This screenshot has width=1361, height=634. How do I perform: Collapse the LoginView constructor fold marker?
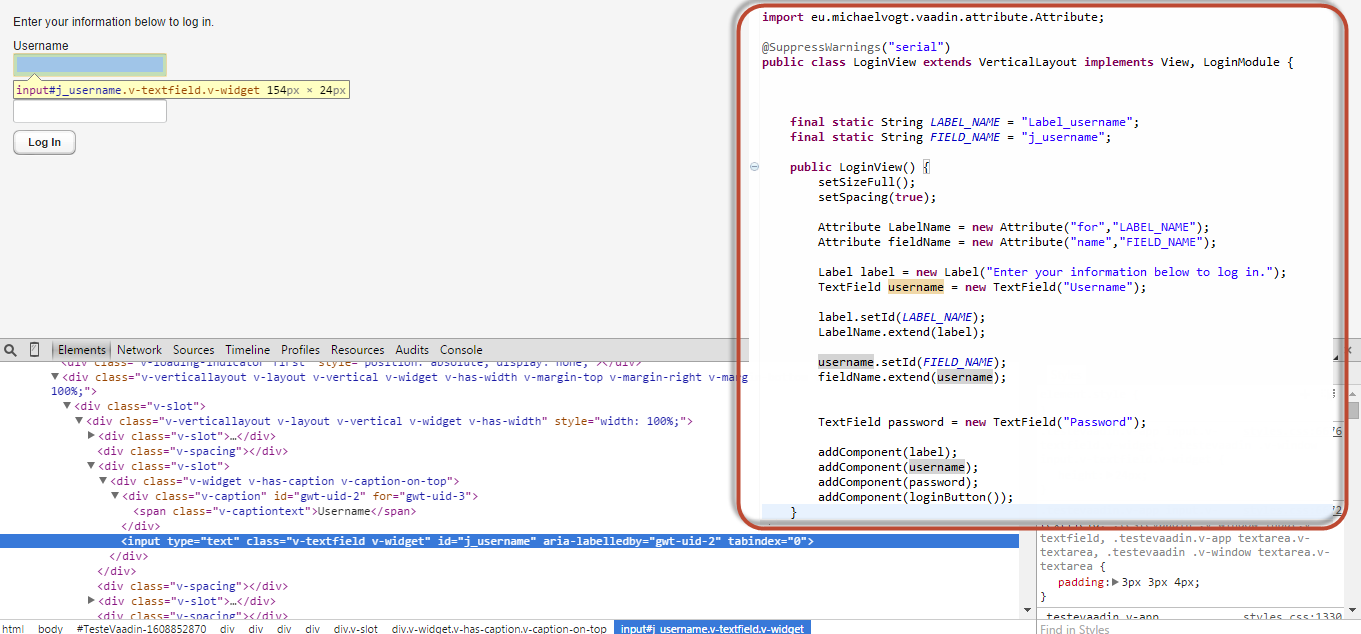click(x=755, y=167)
